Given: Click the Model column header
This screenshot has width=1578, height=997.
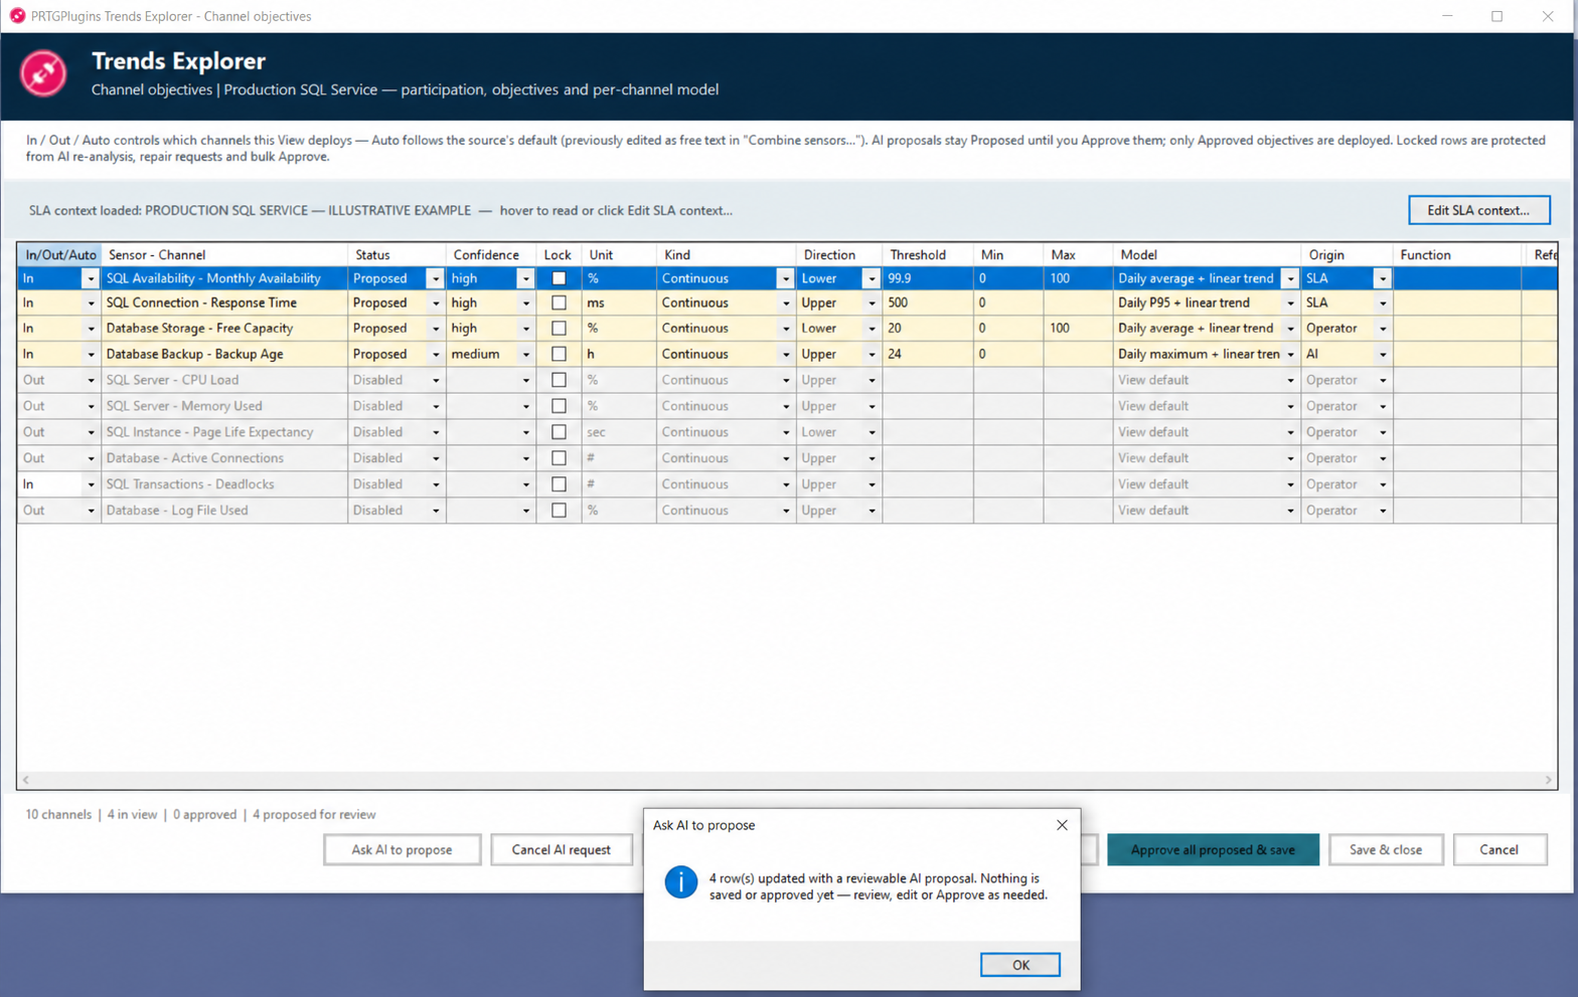Looking at the screenshot, I should 1207,255.
